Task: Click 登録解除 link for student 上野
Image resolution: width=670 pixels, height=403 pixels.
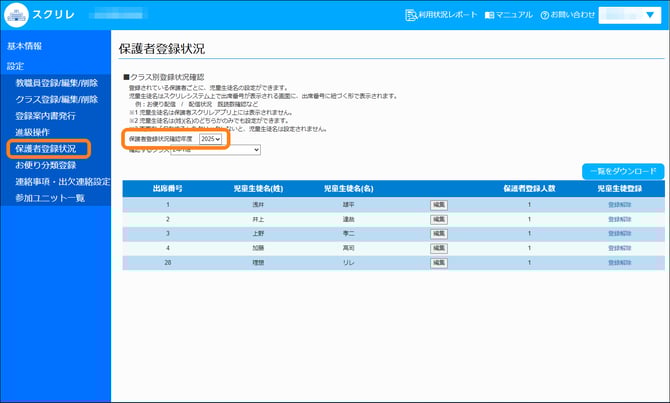Action: (x=620, y=234)
